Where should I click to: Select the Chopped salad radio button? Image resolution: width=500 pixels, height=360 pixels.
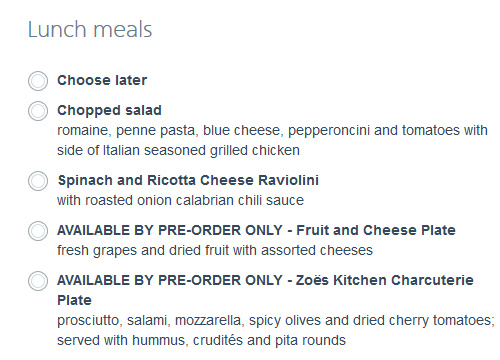[38, 111]
